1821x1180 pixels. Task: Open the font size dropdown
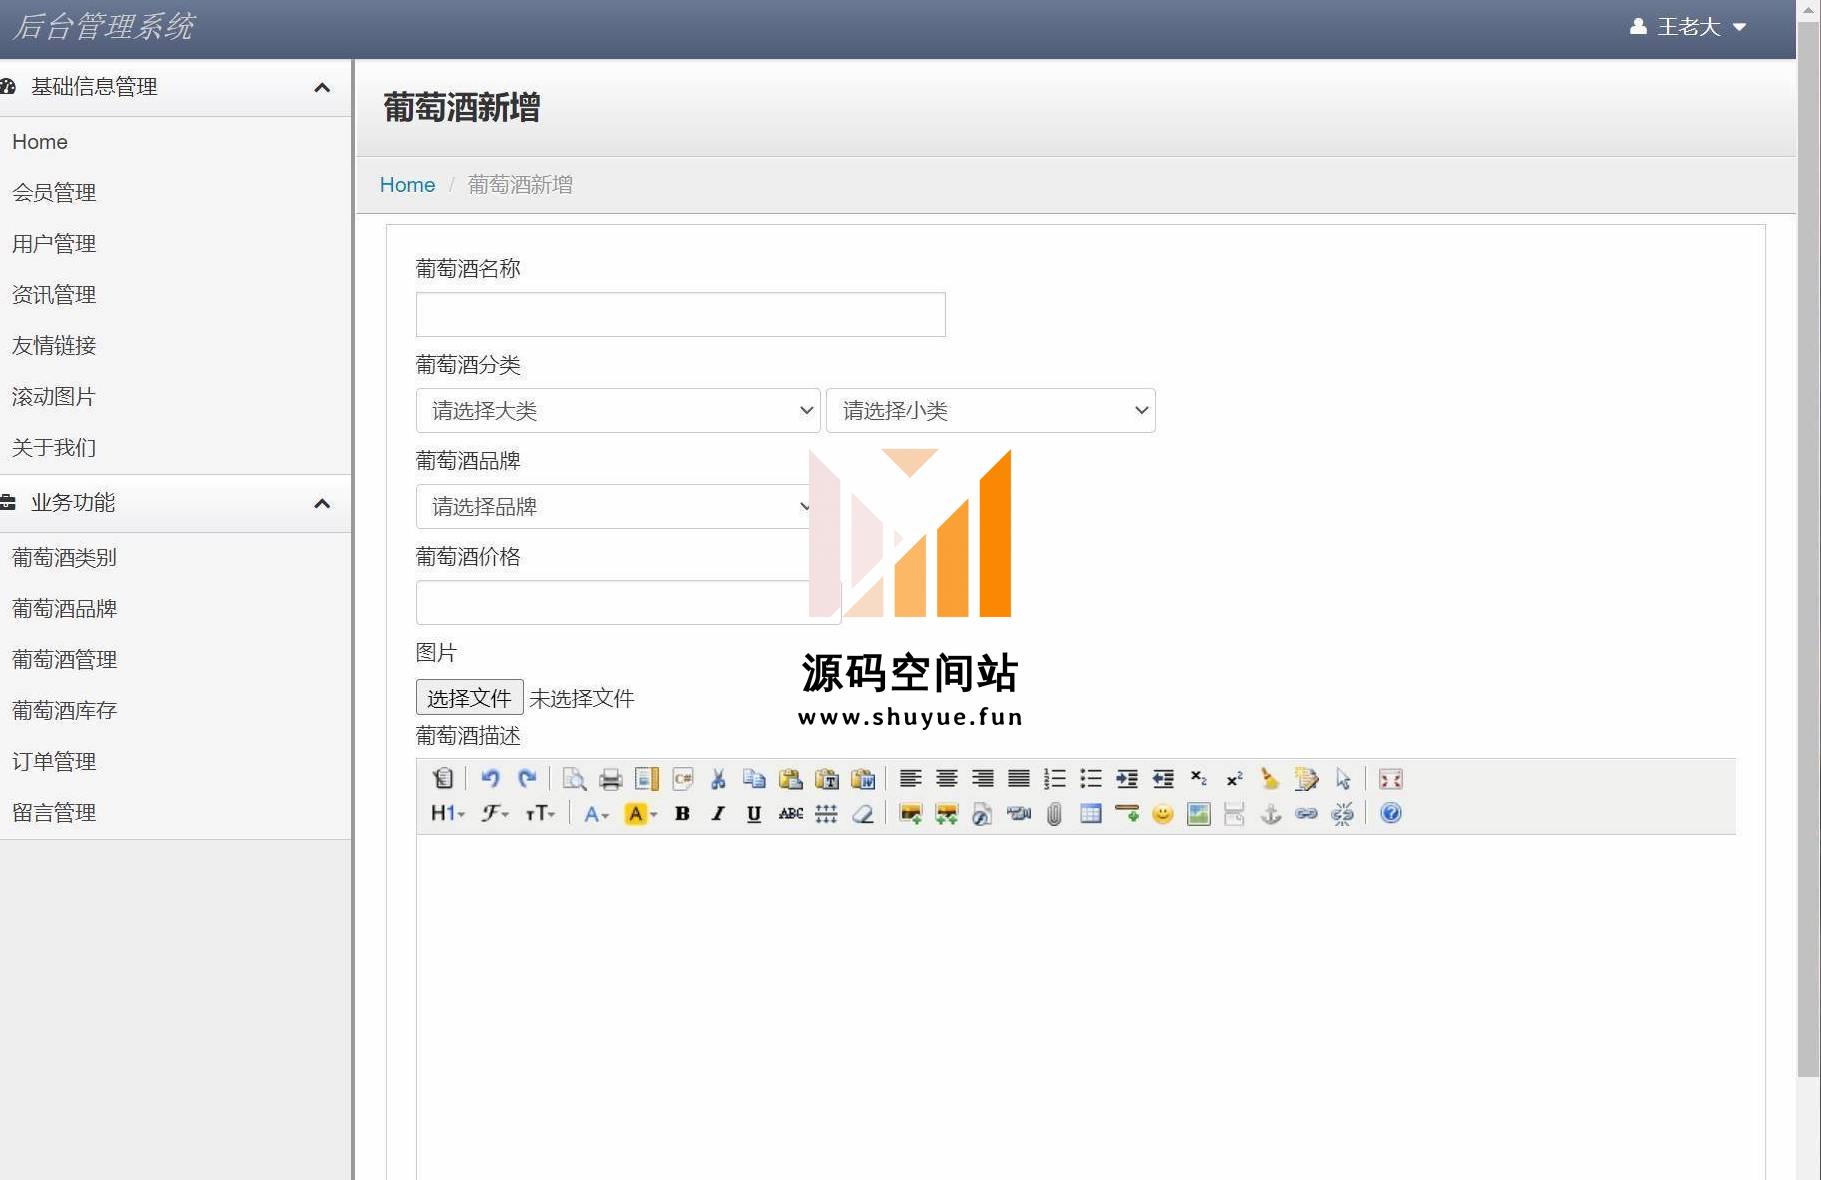[540, 814]
